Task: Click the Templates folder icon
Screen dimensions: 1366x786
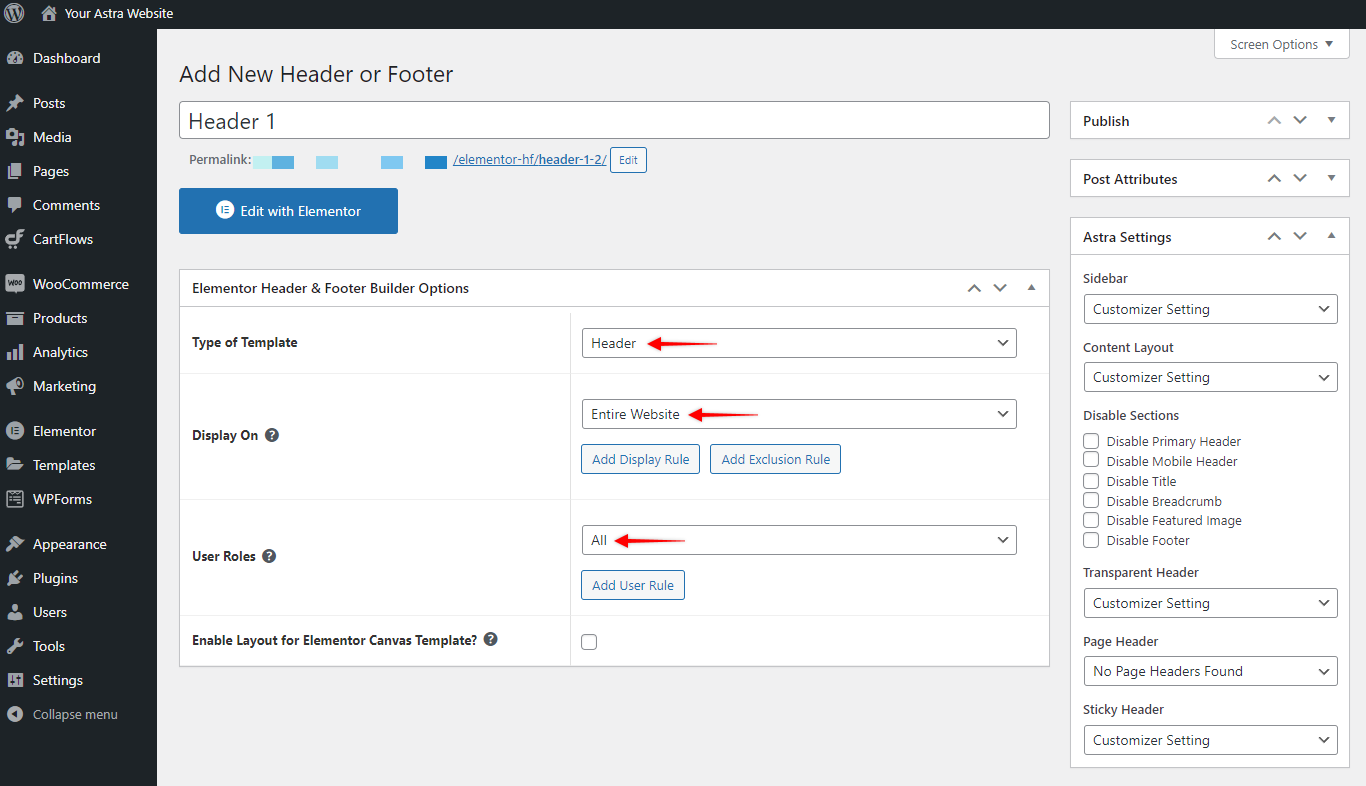Action: tap(15, 465)
